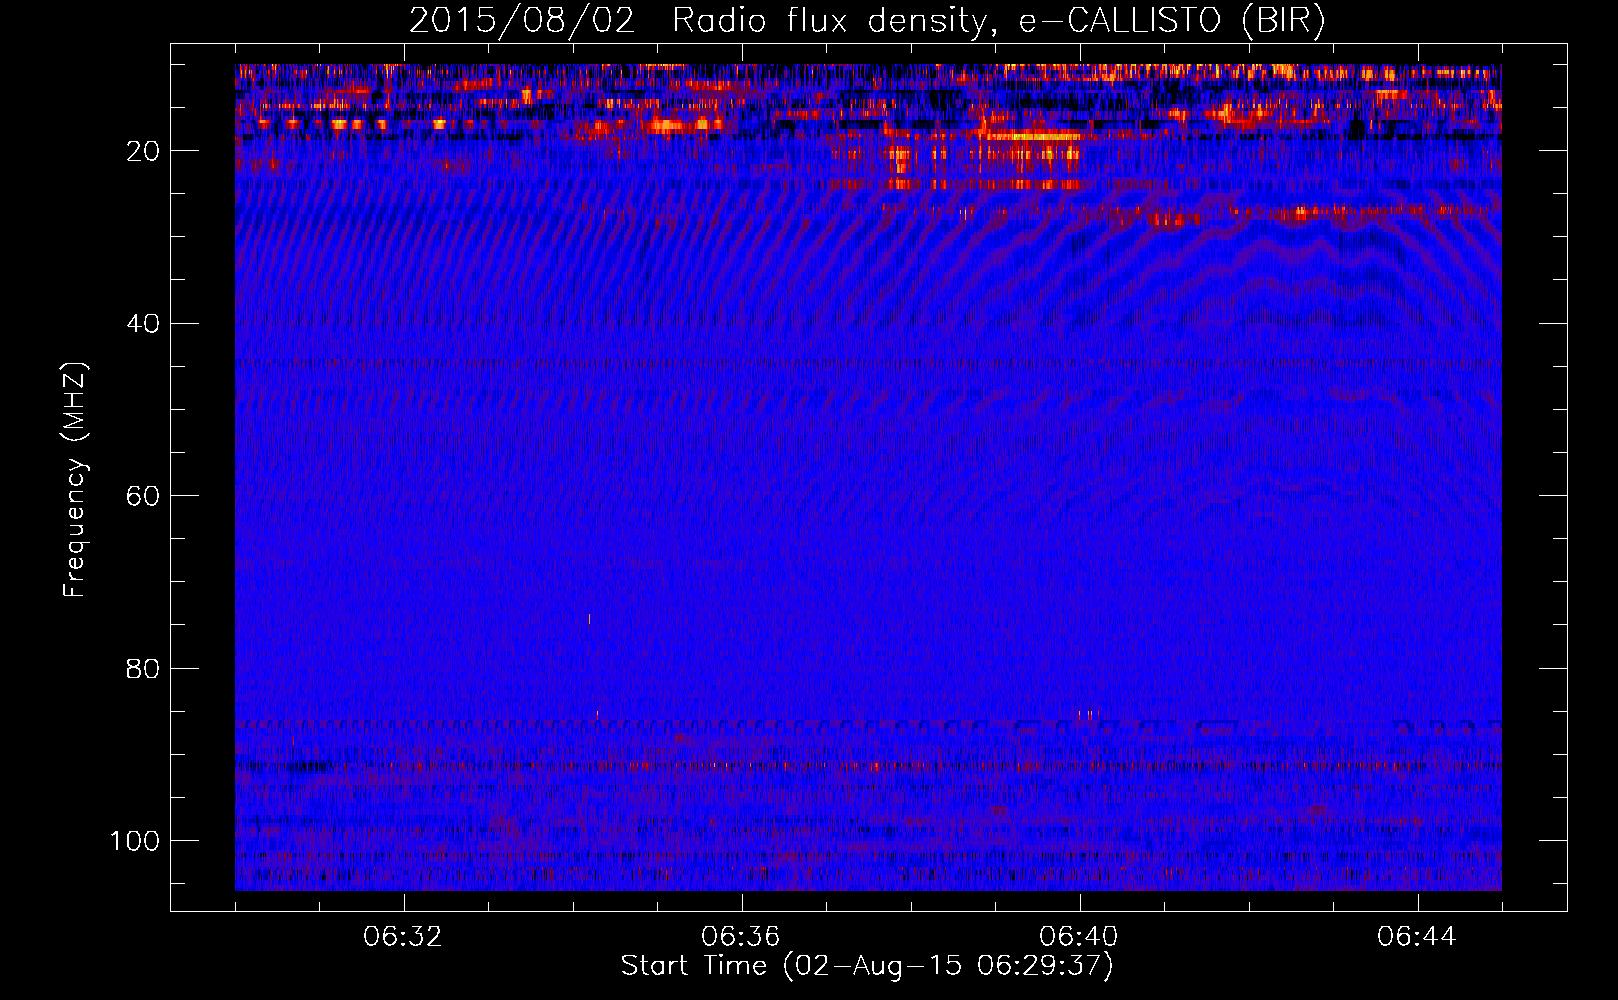Click the '40' frequency tick label
The height and width of the screenshot is (1000, 1618).
[x=143, y=324]
